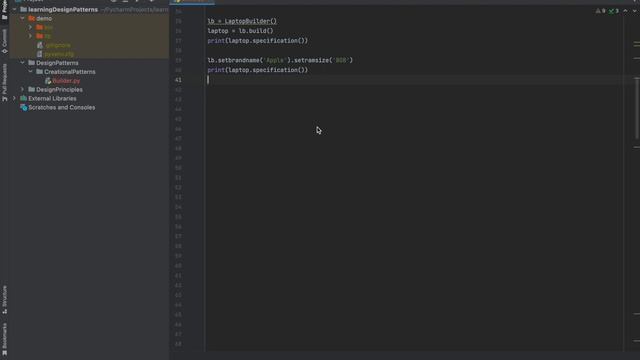Expand the upper collapsed subfolder inside demo

(x=31, y=27)
